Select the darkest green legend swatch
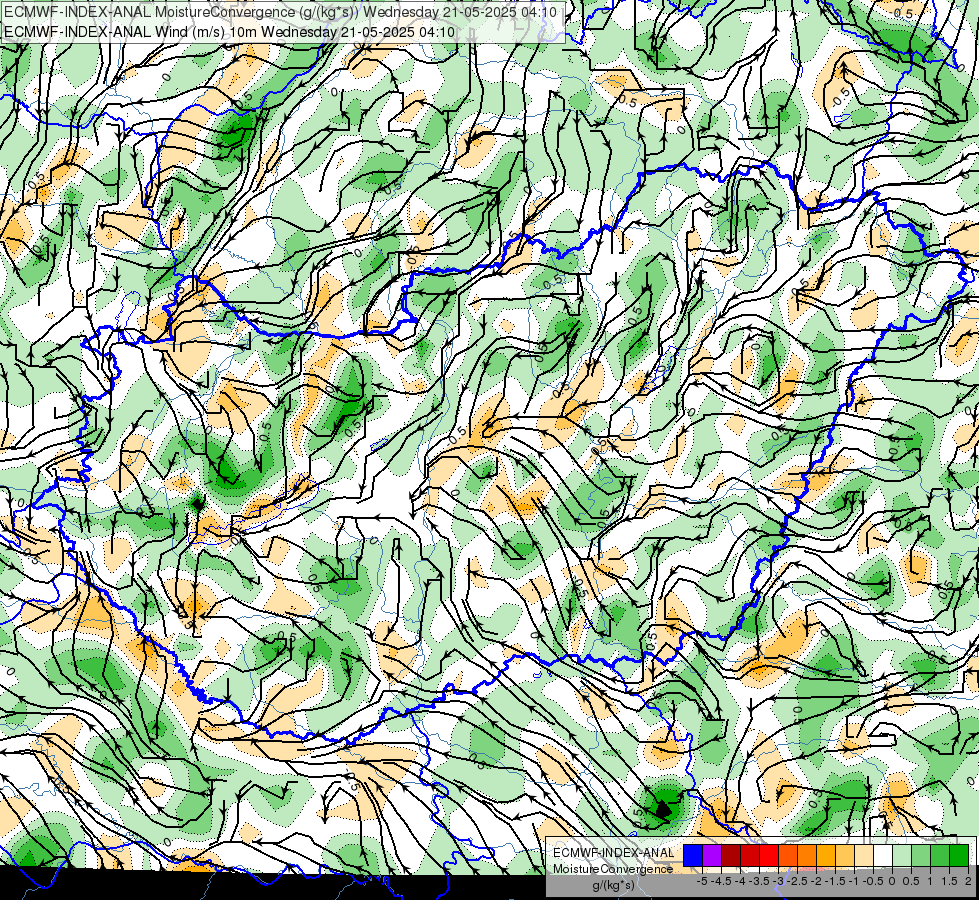The height and width of the screenshot is (900, 979). coord(959,856)
